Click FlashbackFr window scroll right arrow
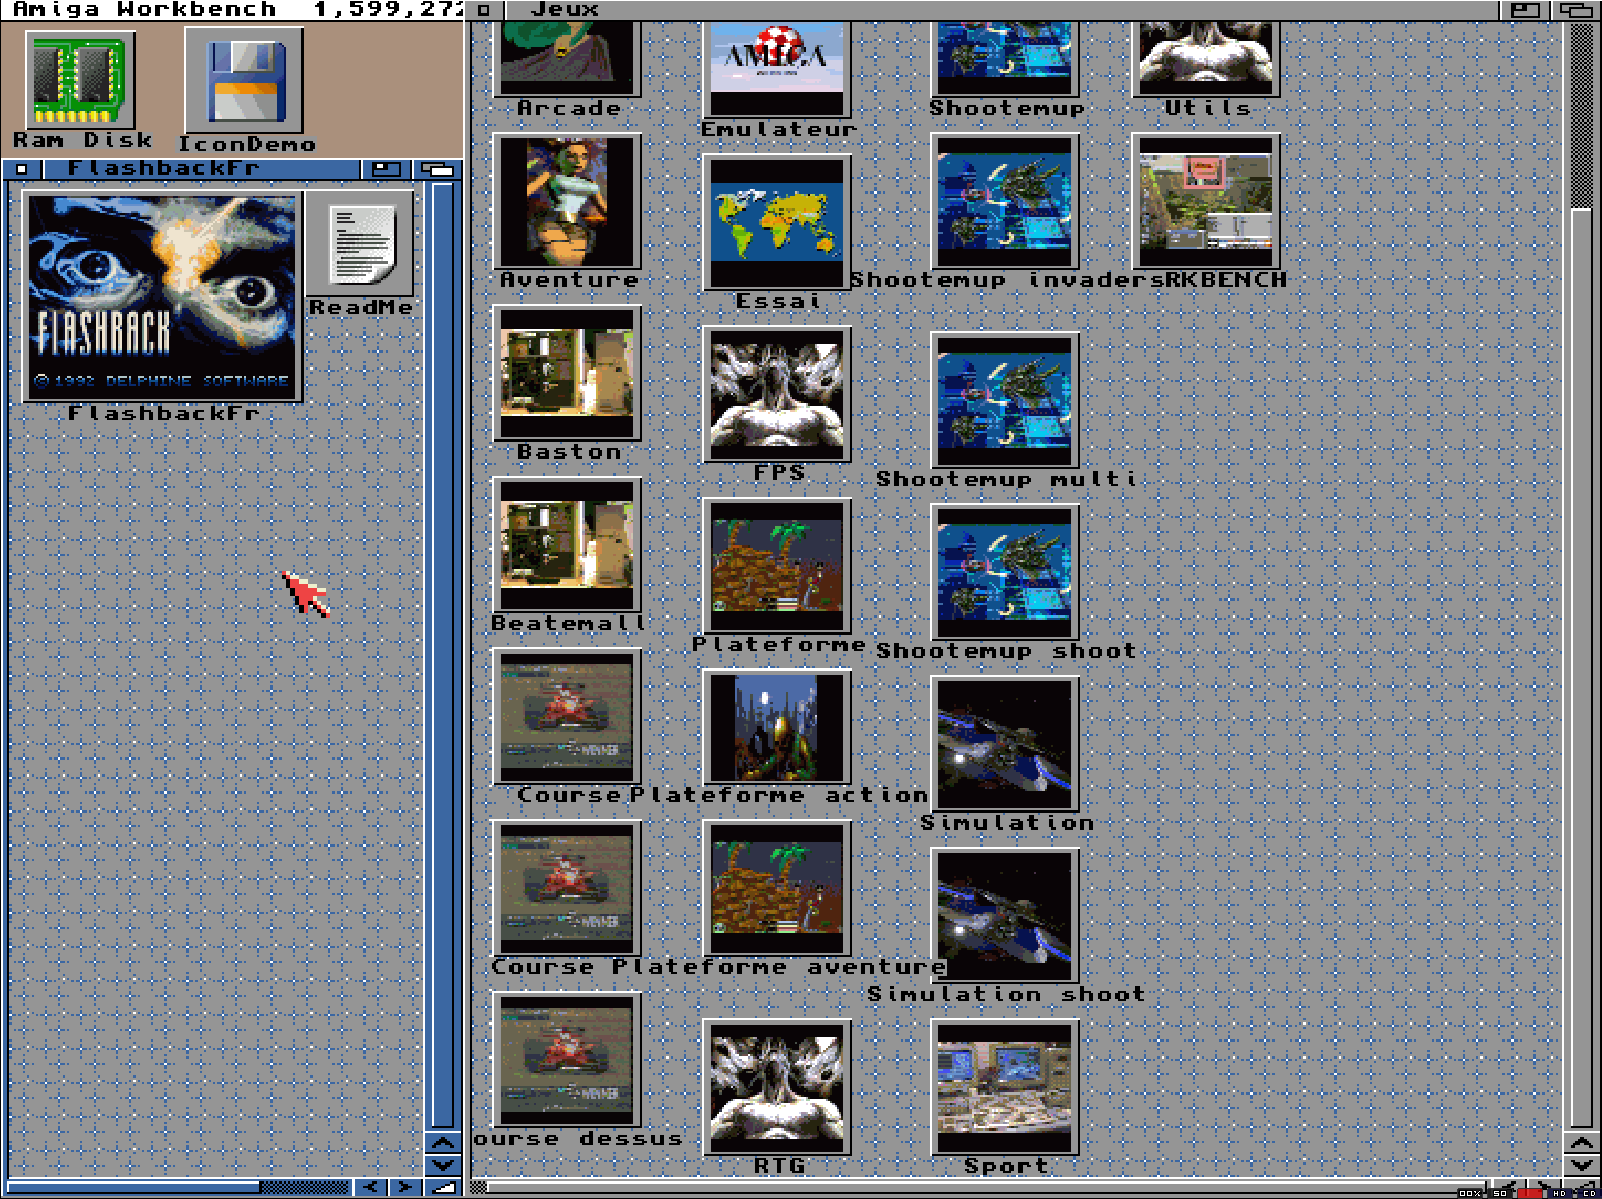The height and width of the screenshot is (1199, 1602). [x=404, y=1187]
